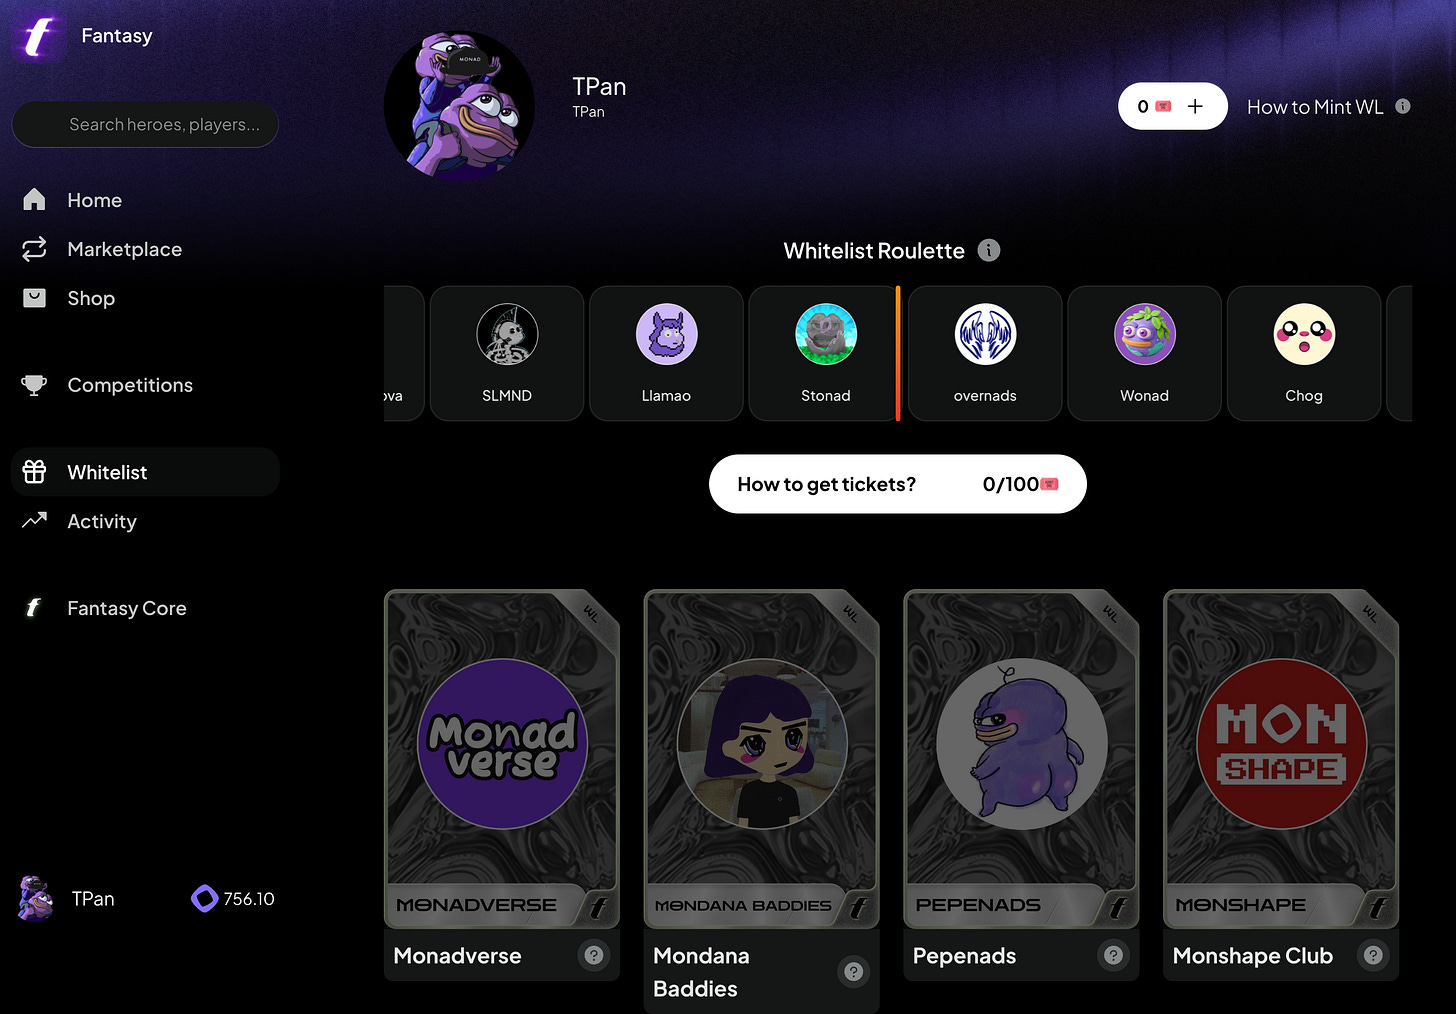
Task: Click the Pepenads question mark icon
Action: (x=1113, y=955)
